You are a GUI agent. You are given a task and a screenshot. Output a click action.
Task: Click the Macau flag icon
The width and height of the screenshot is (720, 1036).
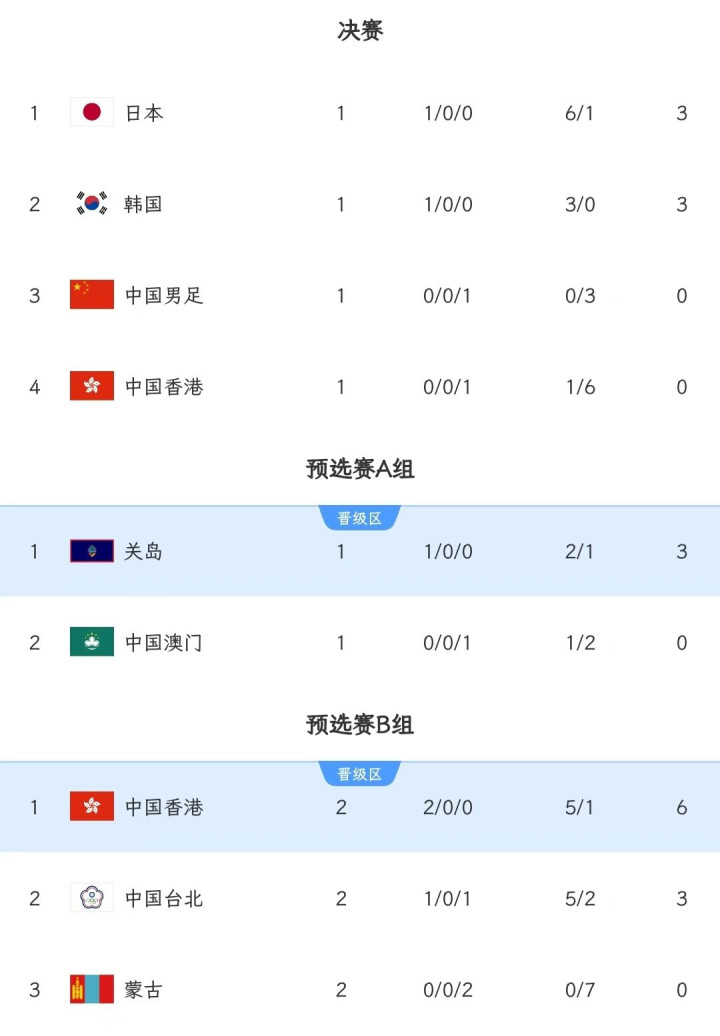pyautogui.click(x=92, y=642)
